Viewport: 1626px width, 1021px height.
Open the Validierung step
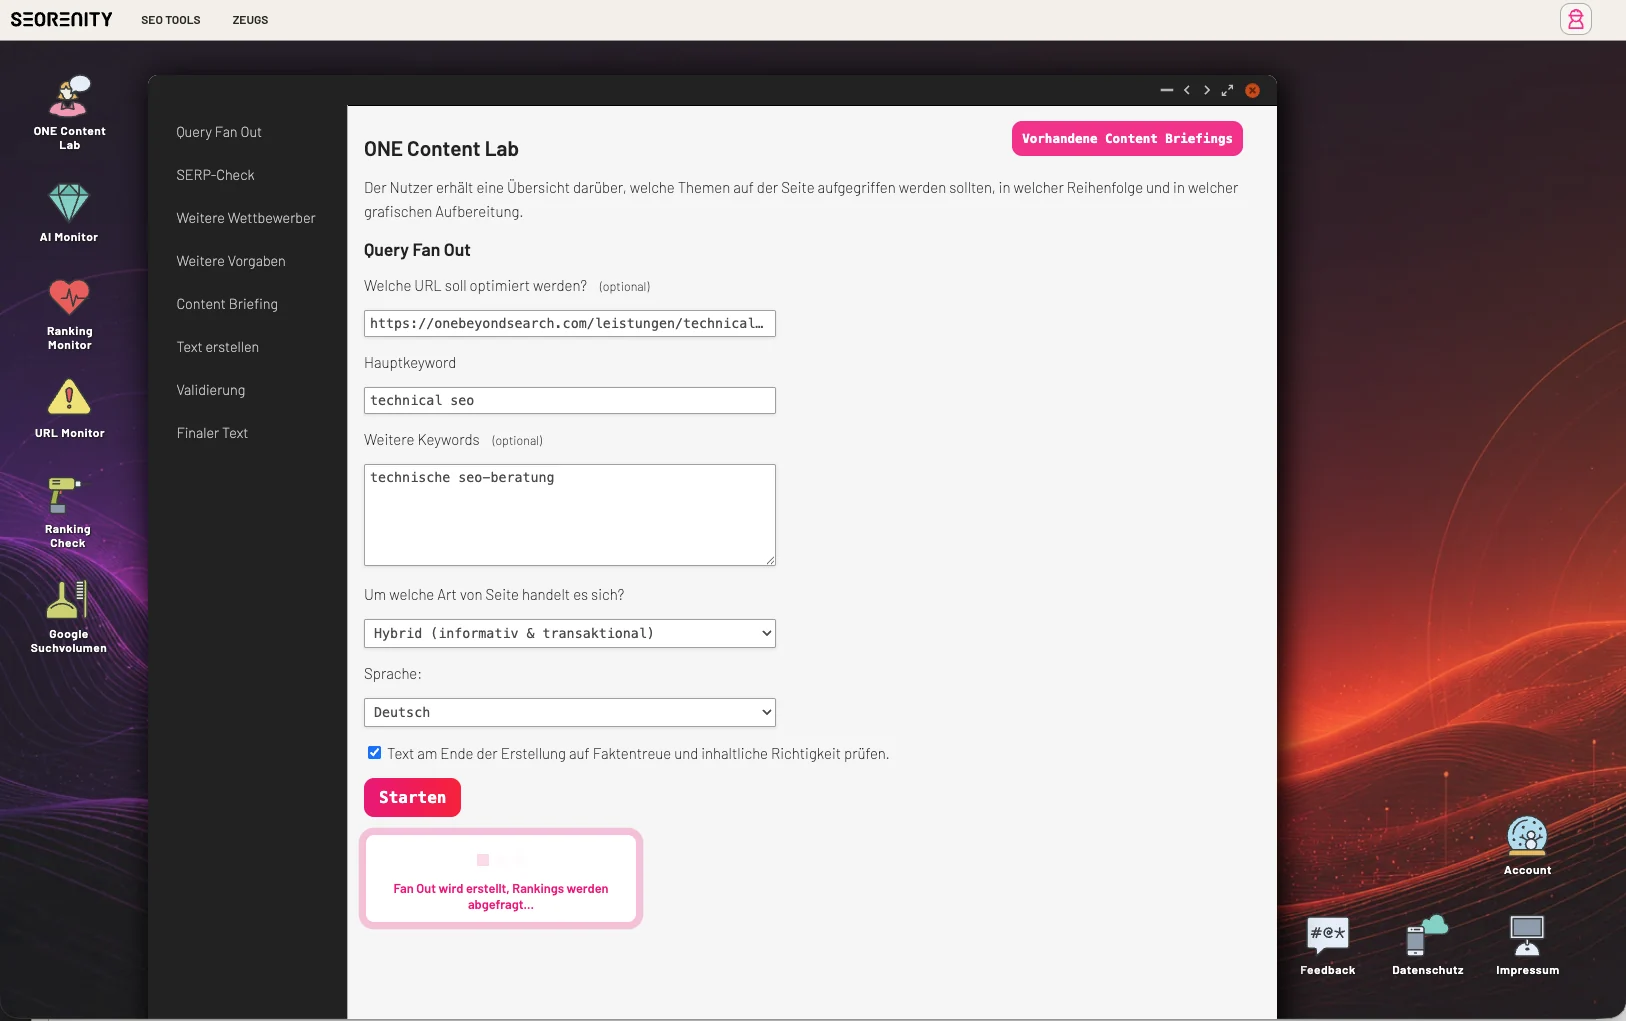click(210, 390)
